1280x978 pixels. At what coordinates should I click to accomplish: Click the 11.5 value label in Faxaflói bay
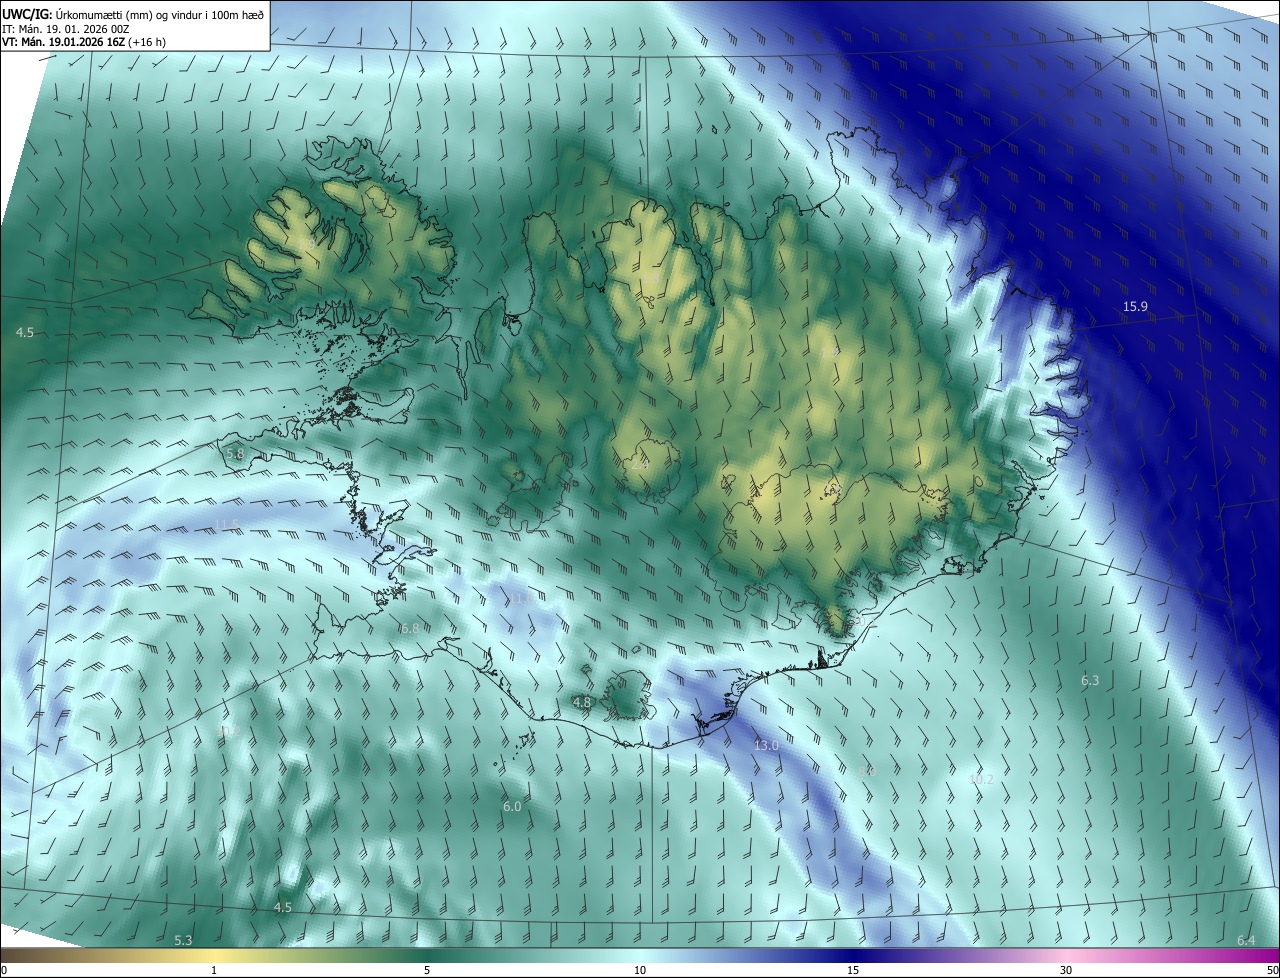[x=227, y=525]
